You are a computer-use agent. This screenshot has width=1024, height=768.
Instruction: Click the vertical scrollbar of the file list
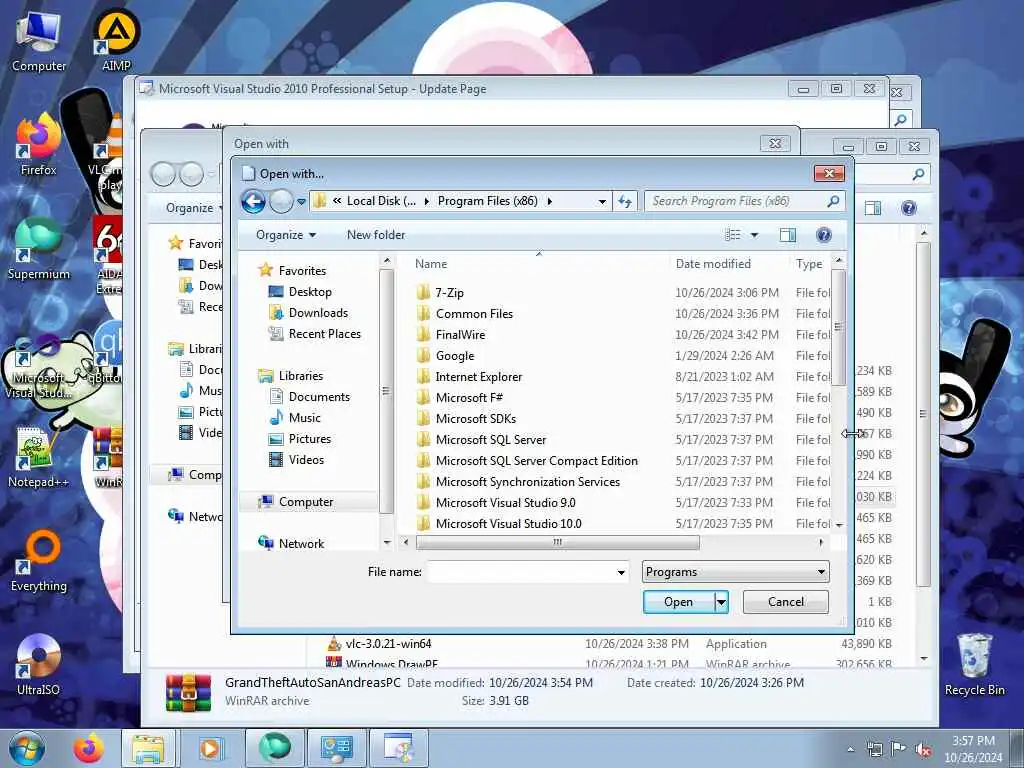pyautogui.click(x=839, y=327)
